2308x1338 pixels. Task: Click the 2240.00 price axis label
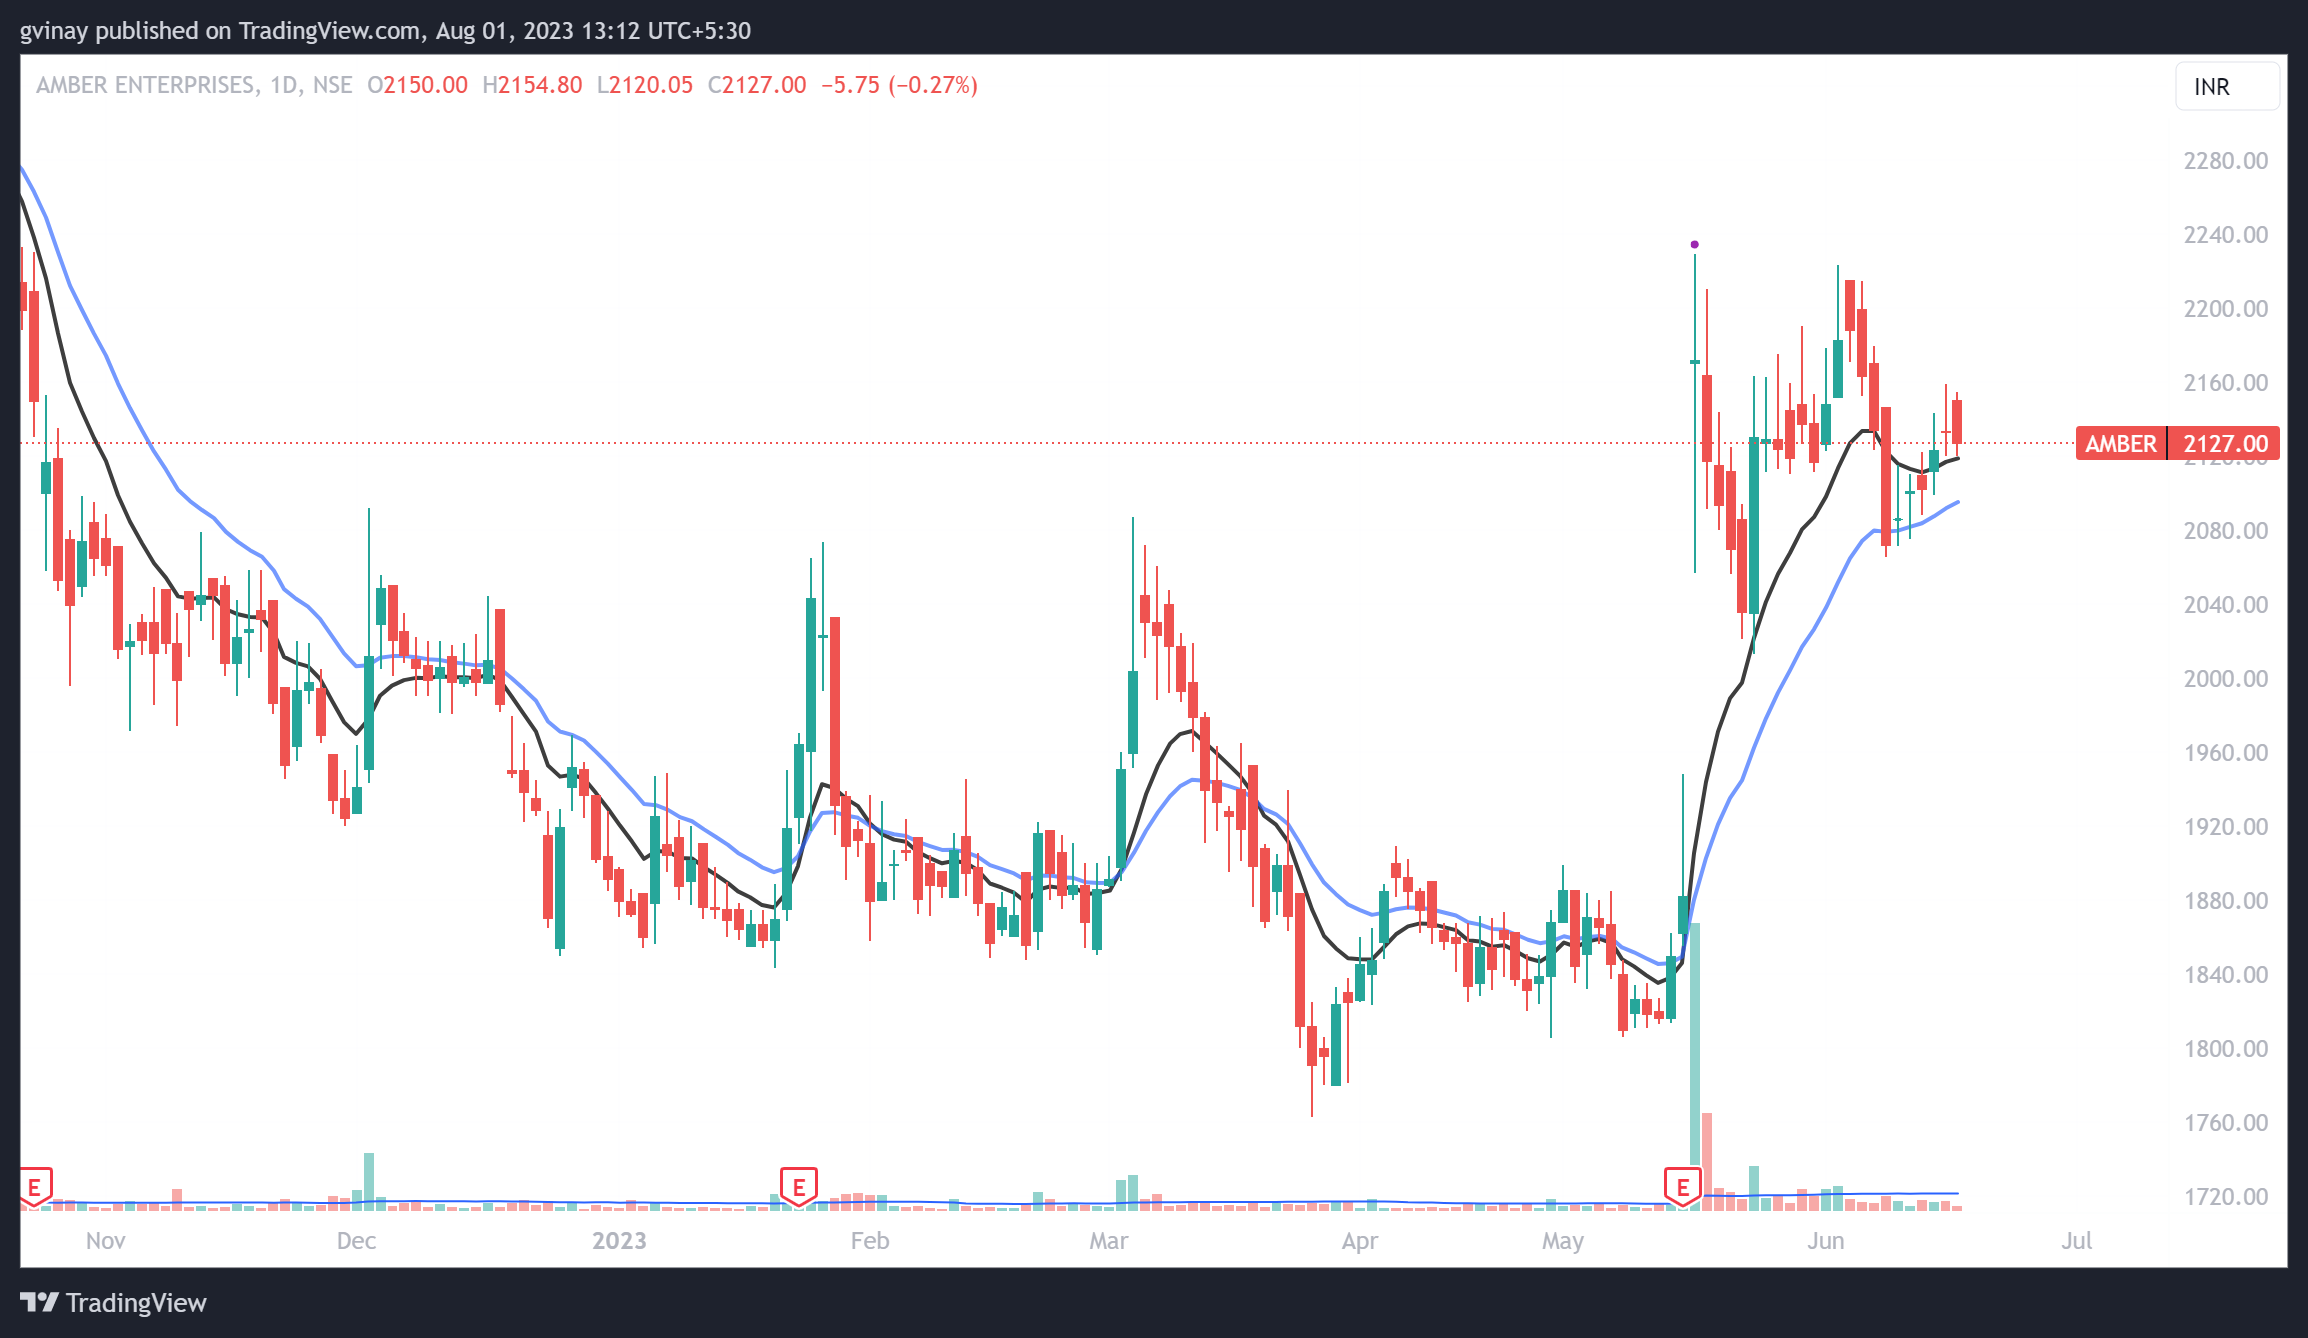pyautogui.click(x=2225, y=235)
